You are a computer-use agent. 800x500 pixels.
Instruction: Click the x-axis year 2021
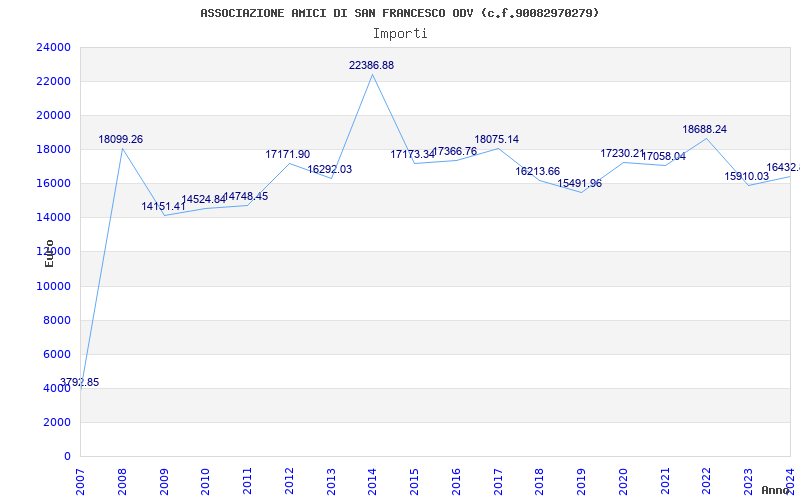click(665, 482)
